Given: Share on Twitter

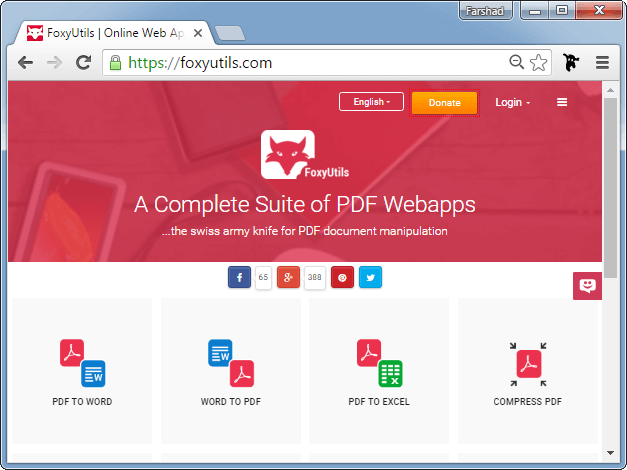Looking at the screenshot, I should point(370,277).
